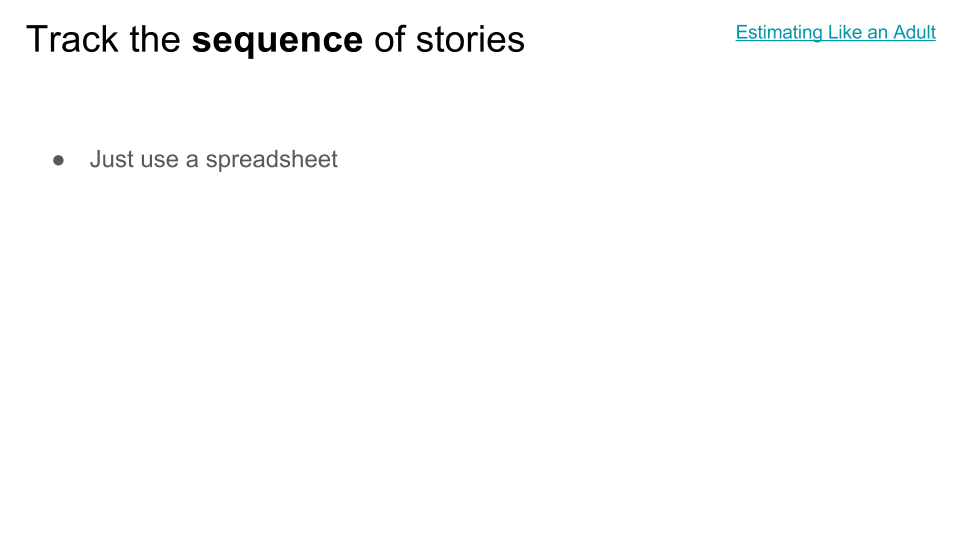Screen dimensions: 960x540
Task: Click the word Just in the bullet
Action: [x=109, y=159]
